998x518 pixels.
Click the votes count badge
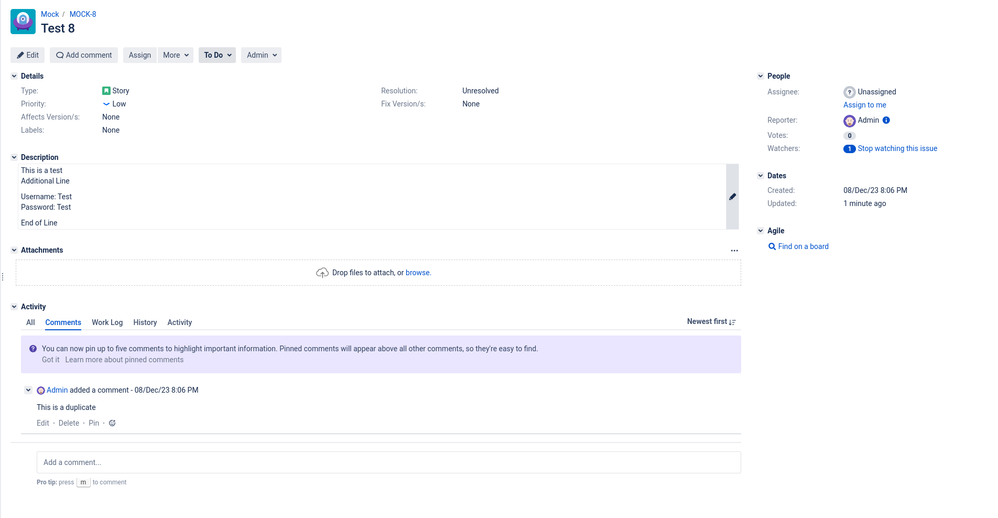pyautogui.click(x=849, y=136)
